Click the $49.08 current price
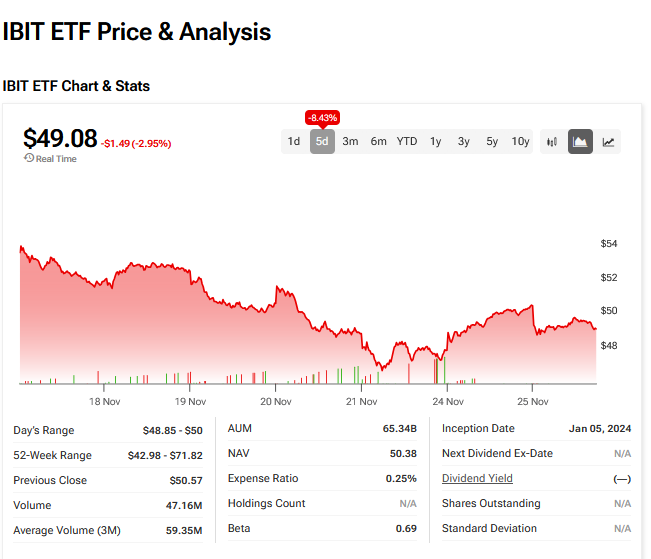Image resolution: width=651 pixels, height=559 pixels. pyautogui.click(x=60, y=138)
